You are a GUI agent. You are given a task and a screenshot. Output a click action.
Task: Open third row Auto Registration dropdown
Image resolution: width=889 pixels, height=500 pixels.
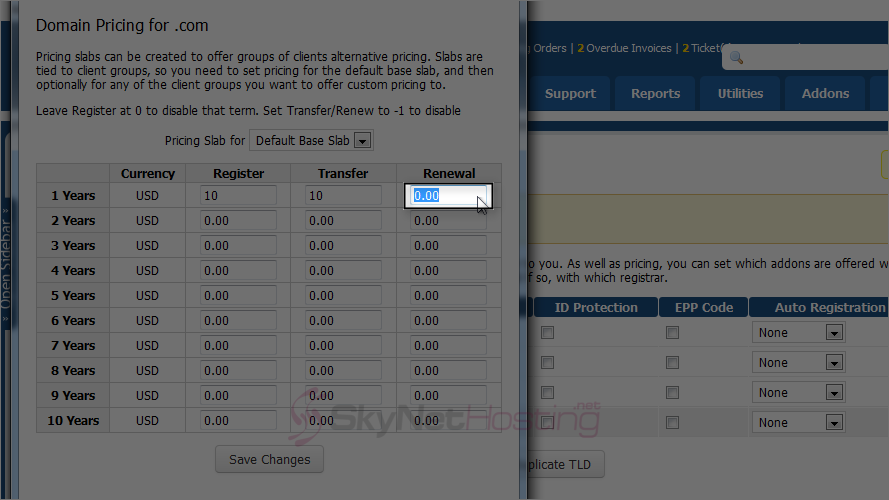click(x=798, y=392)
